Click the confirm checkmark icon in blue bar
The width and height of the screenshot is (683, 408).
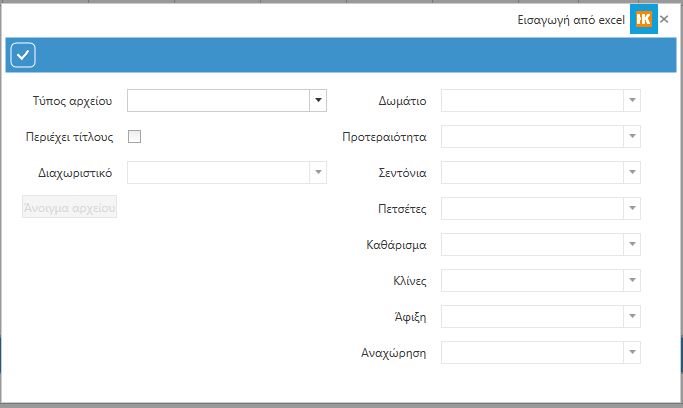pos(23,55)
